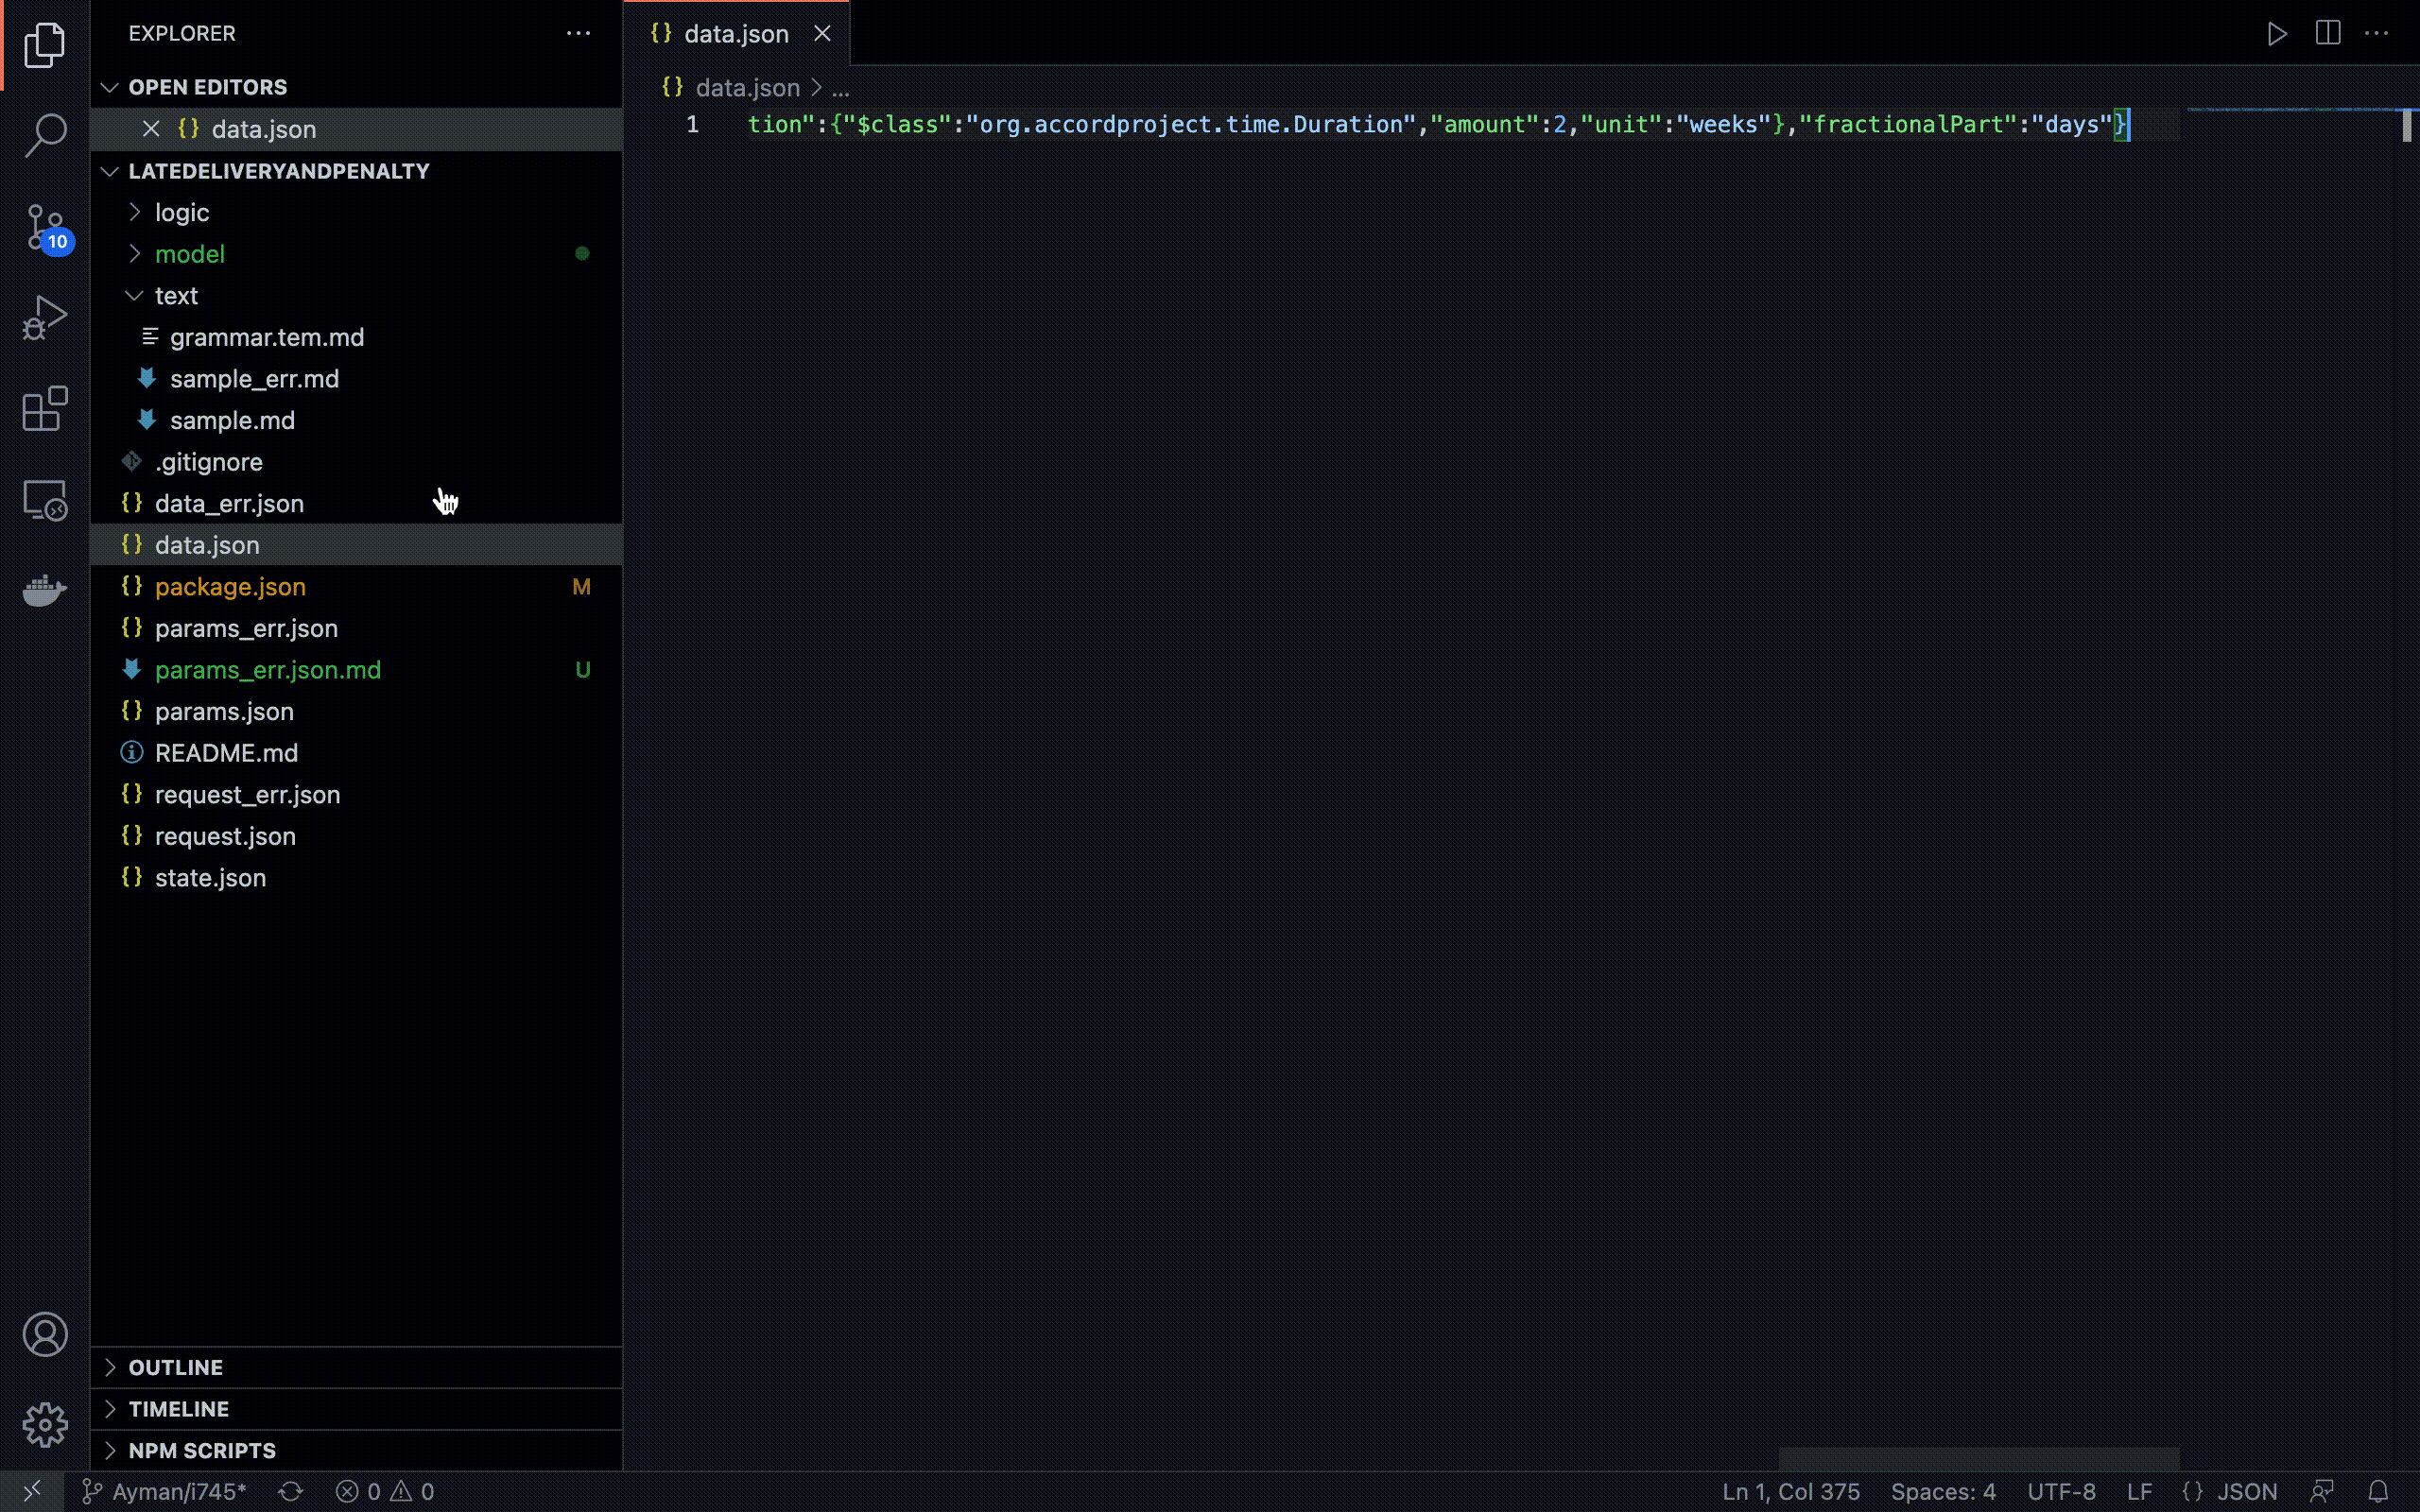Toggle split editor right
The height and width of the screenshot is (1512, 2420).
click(2327, 34)
